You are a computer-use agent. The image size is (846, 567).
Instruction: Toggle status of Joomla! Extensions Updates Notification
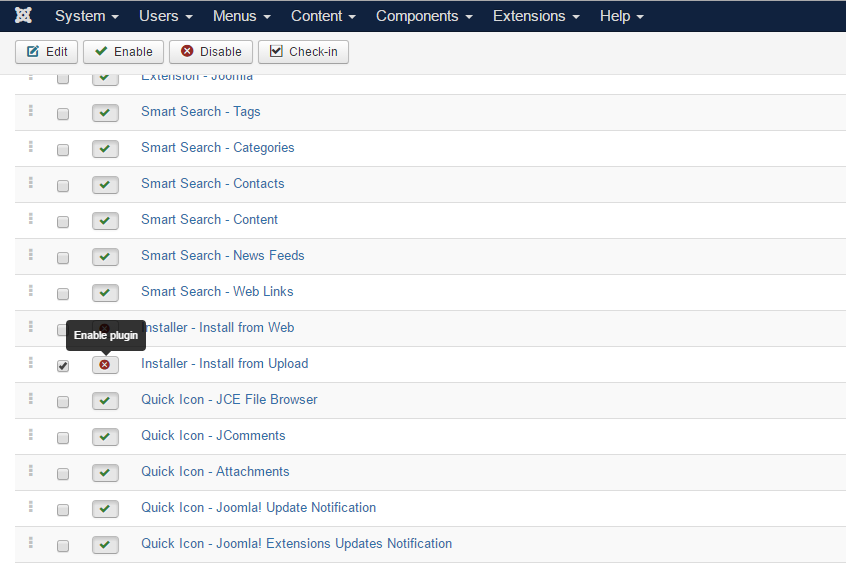[105, 545]
